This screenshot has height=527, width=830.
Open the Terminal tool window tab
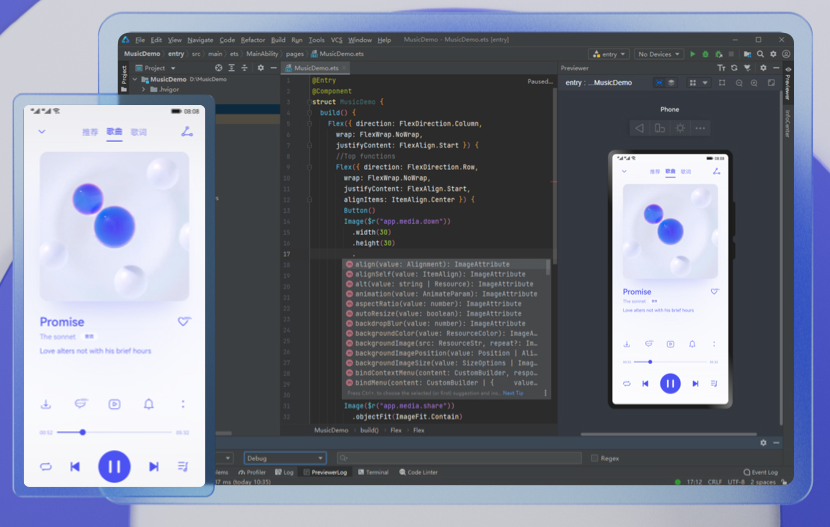373,472
